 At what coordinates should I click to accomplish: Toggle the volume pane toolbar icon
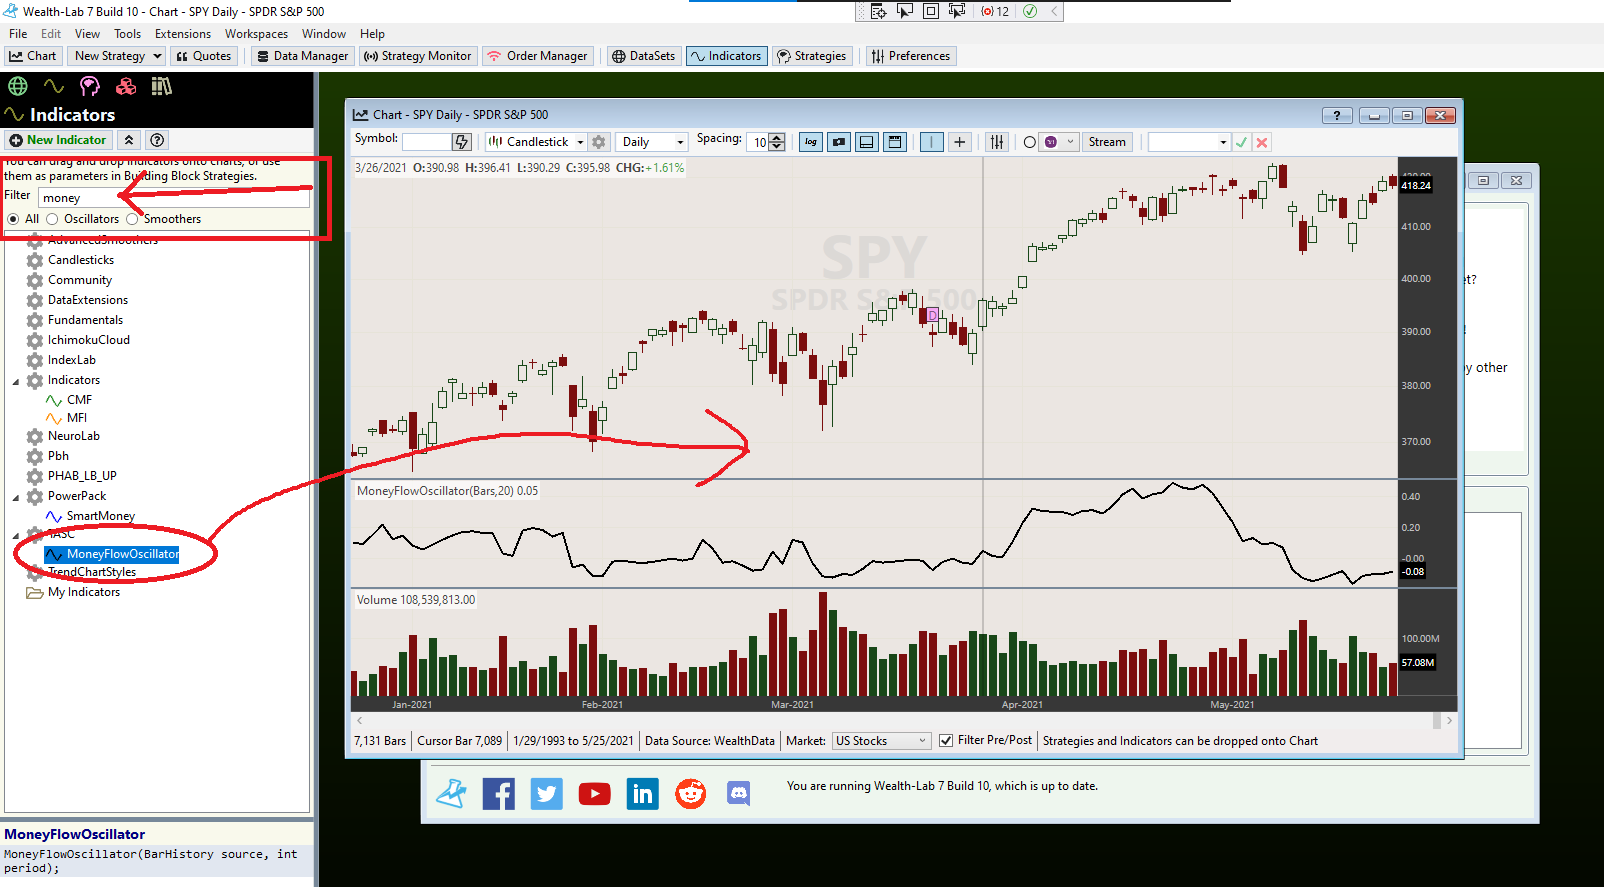[x=867, y=142]
